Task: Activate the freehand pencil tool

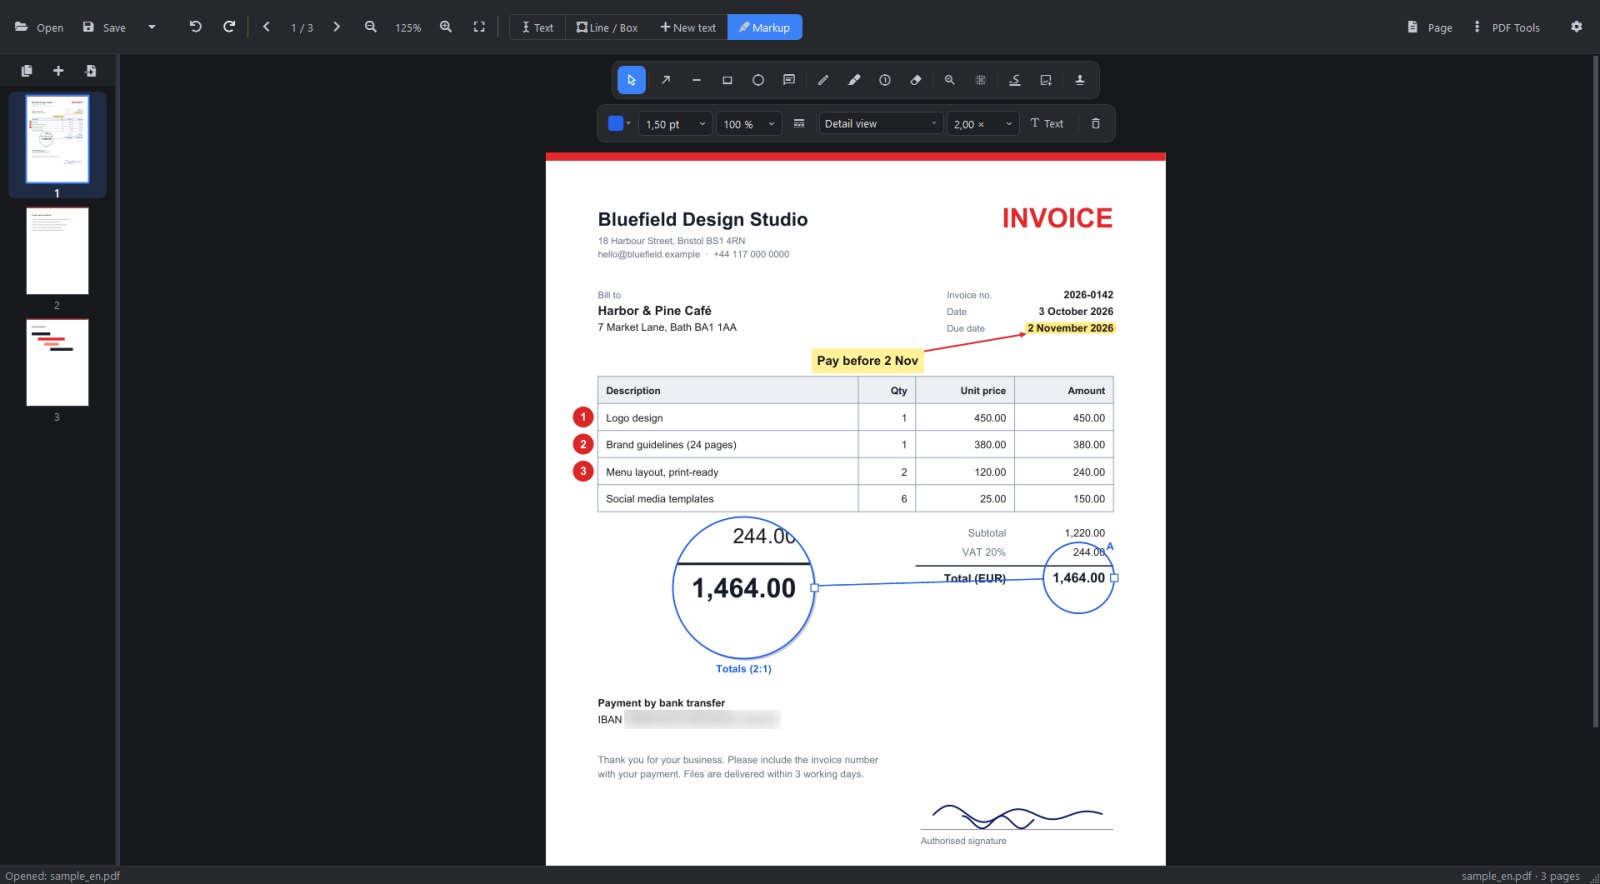Action: pyautogui.click(x=823, y=80)
